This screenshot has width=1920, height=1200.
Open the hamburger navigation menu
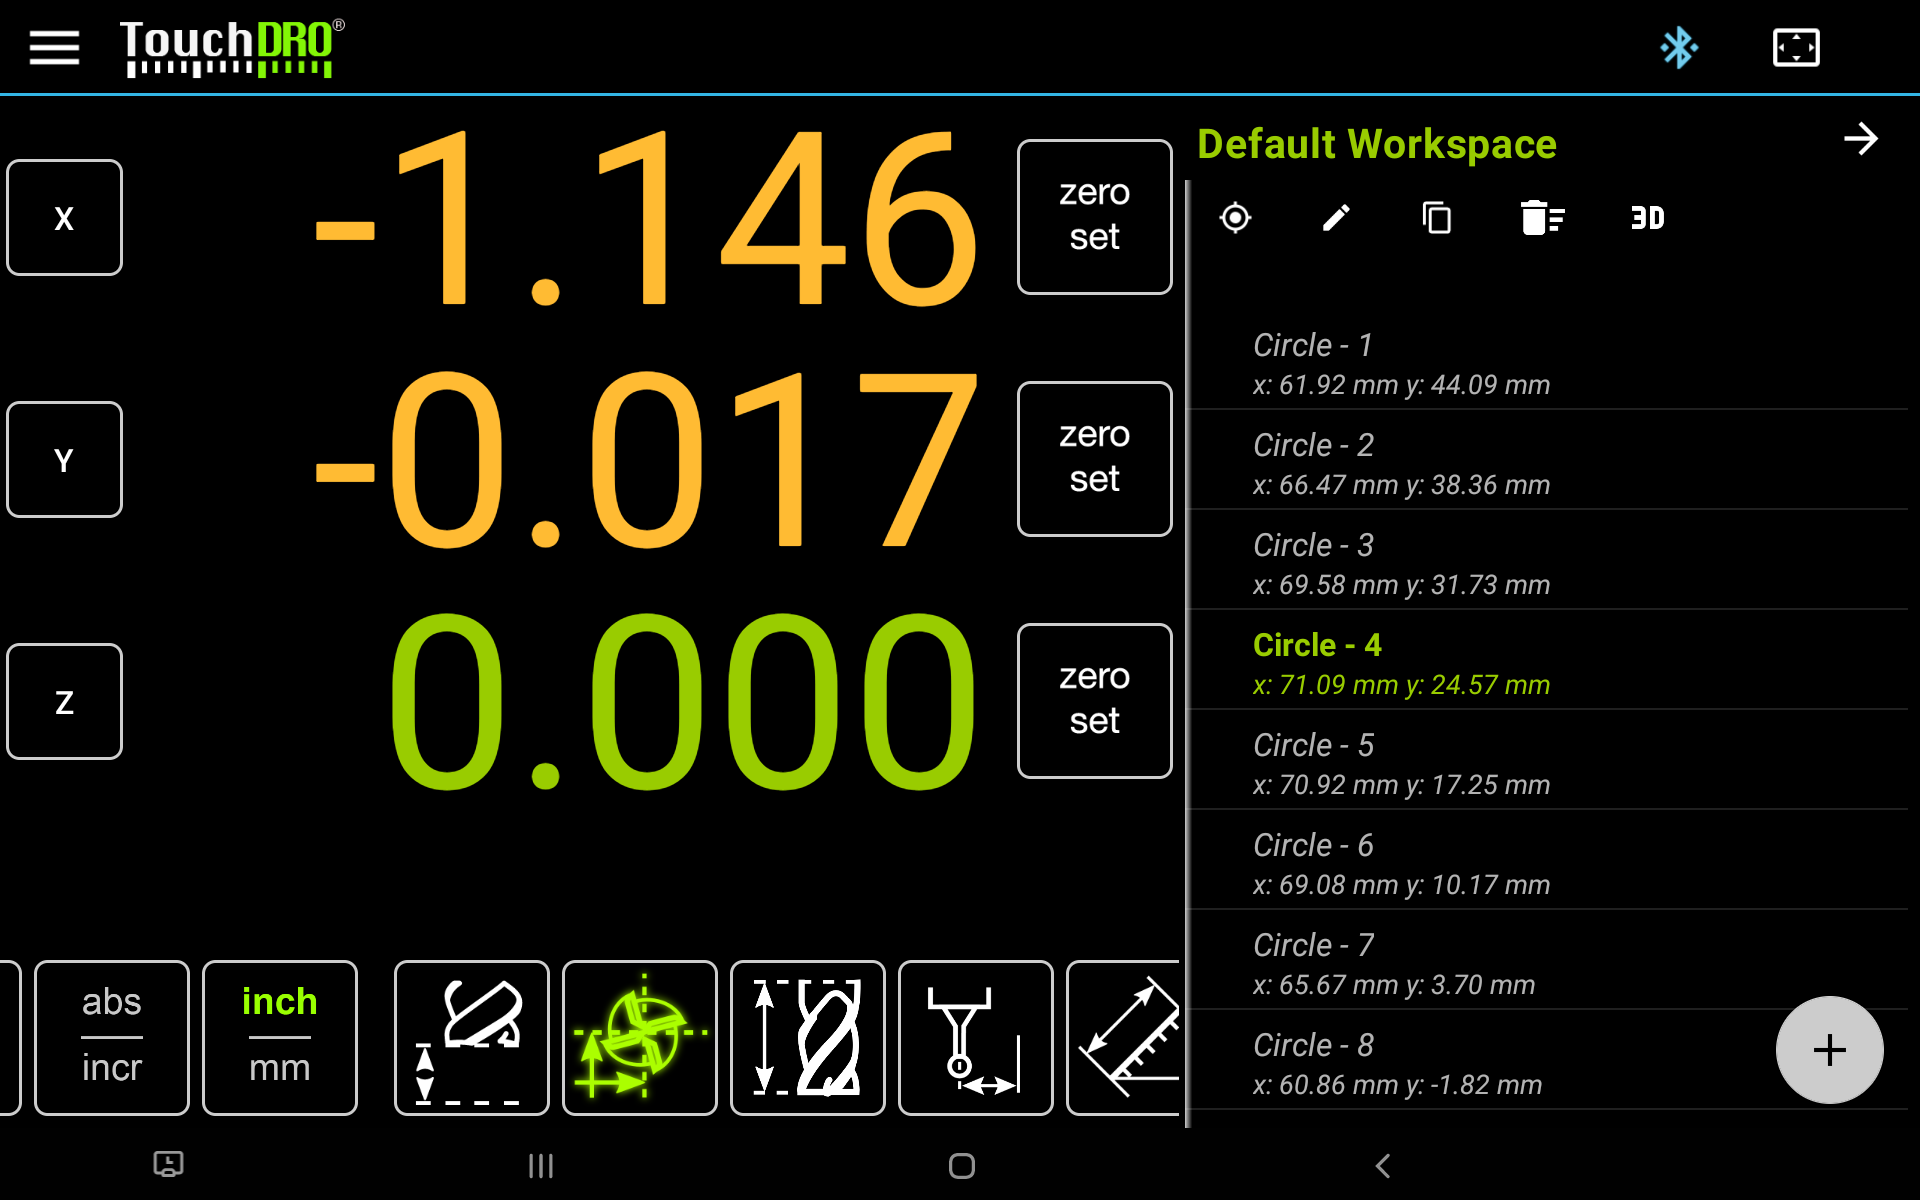(54, 47)
